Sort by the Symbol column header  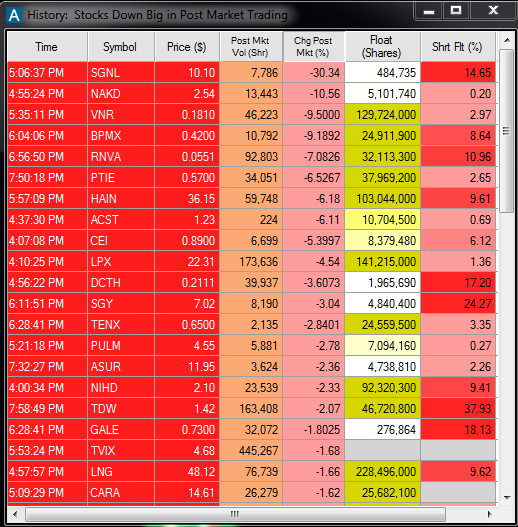coord(121,47)
